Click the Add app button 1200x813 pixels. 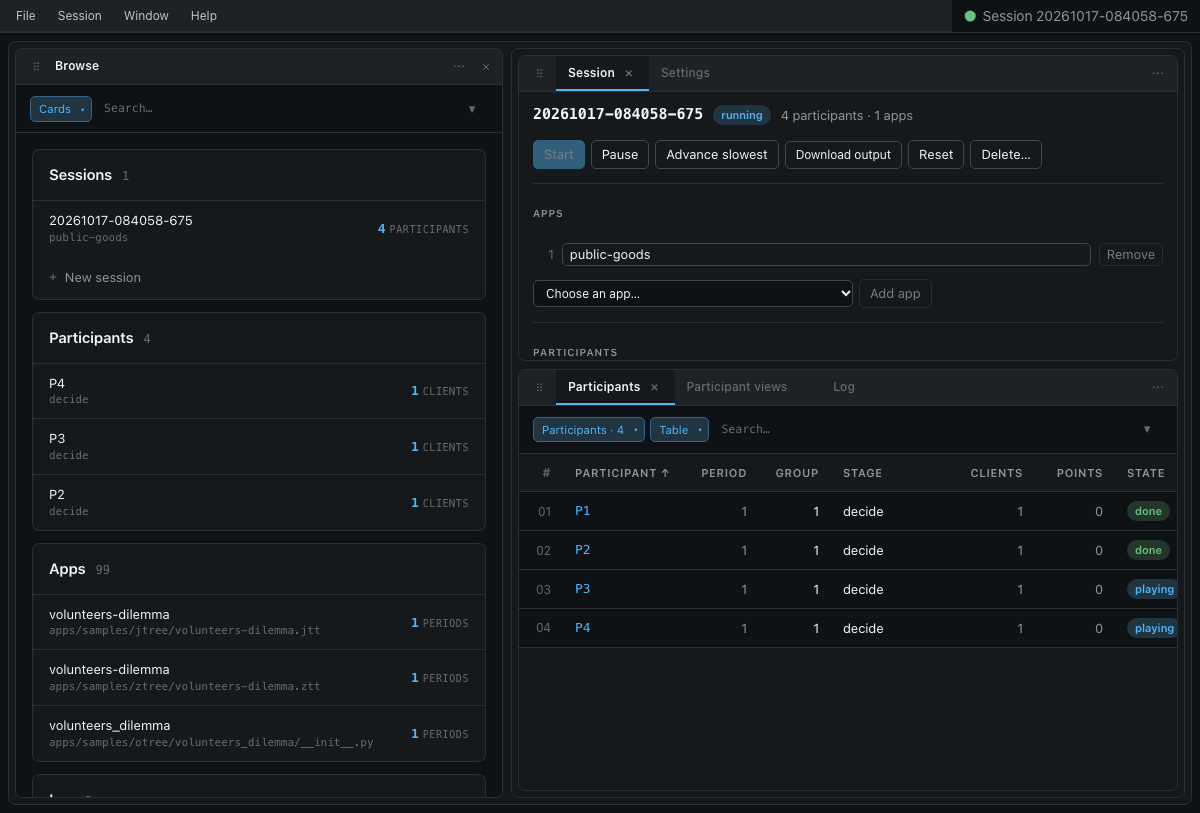[x=895, y=294]
